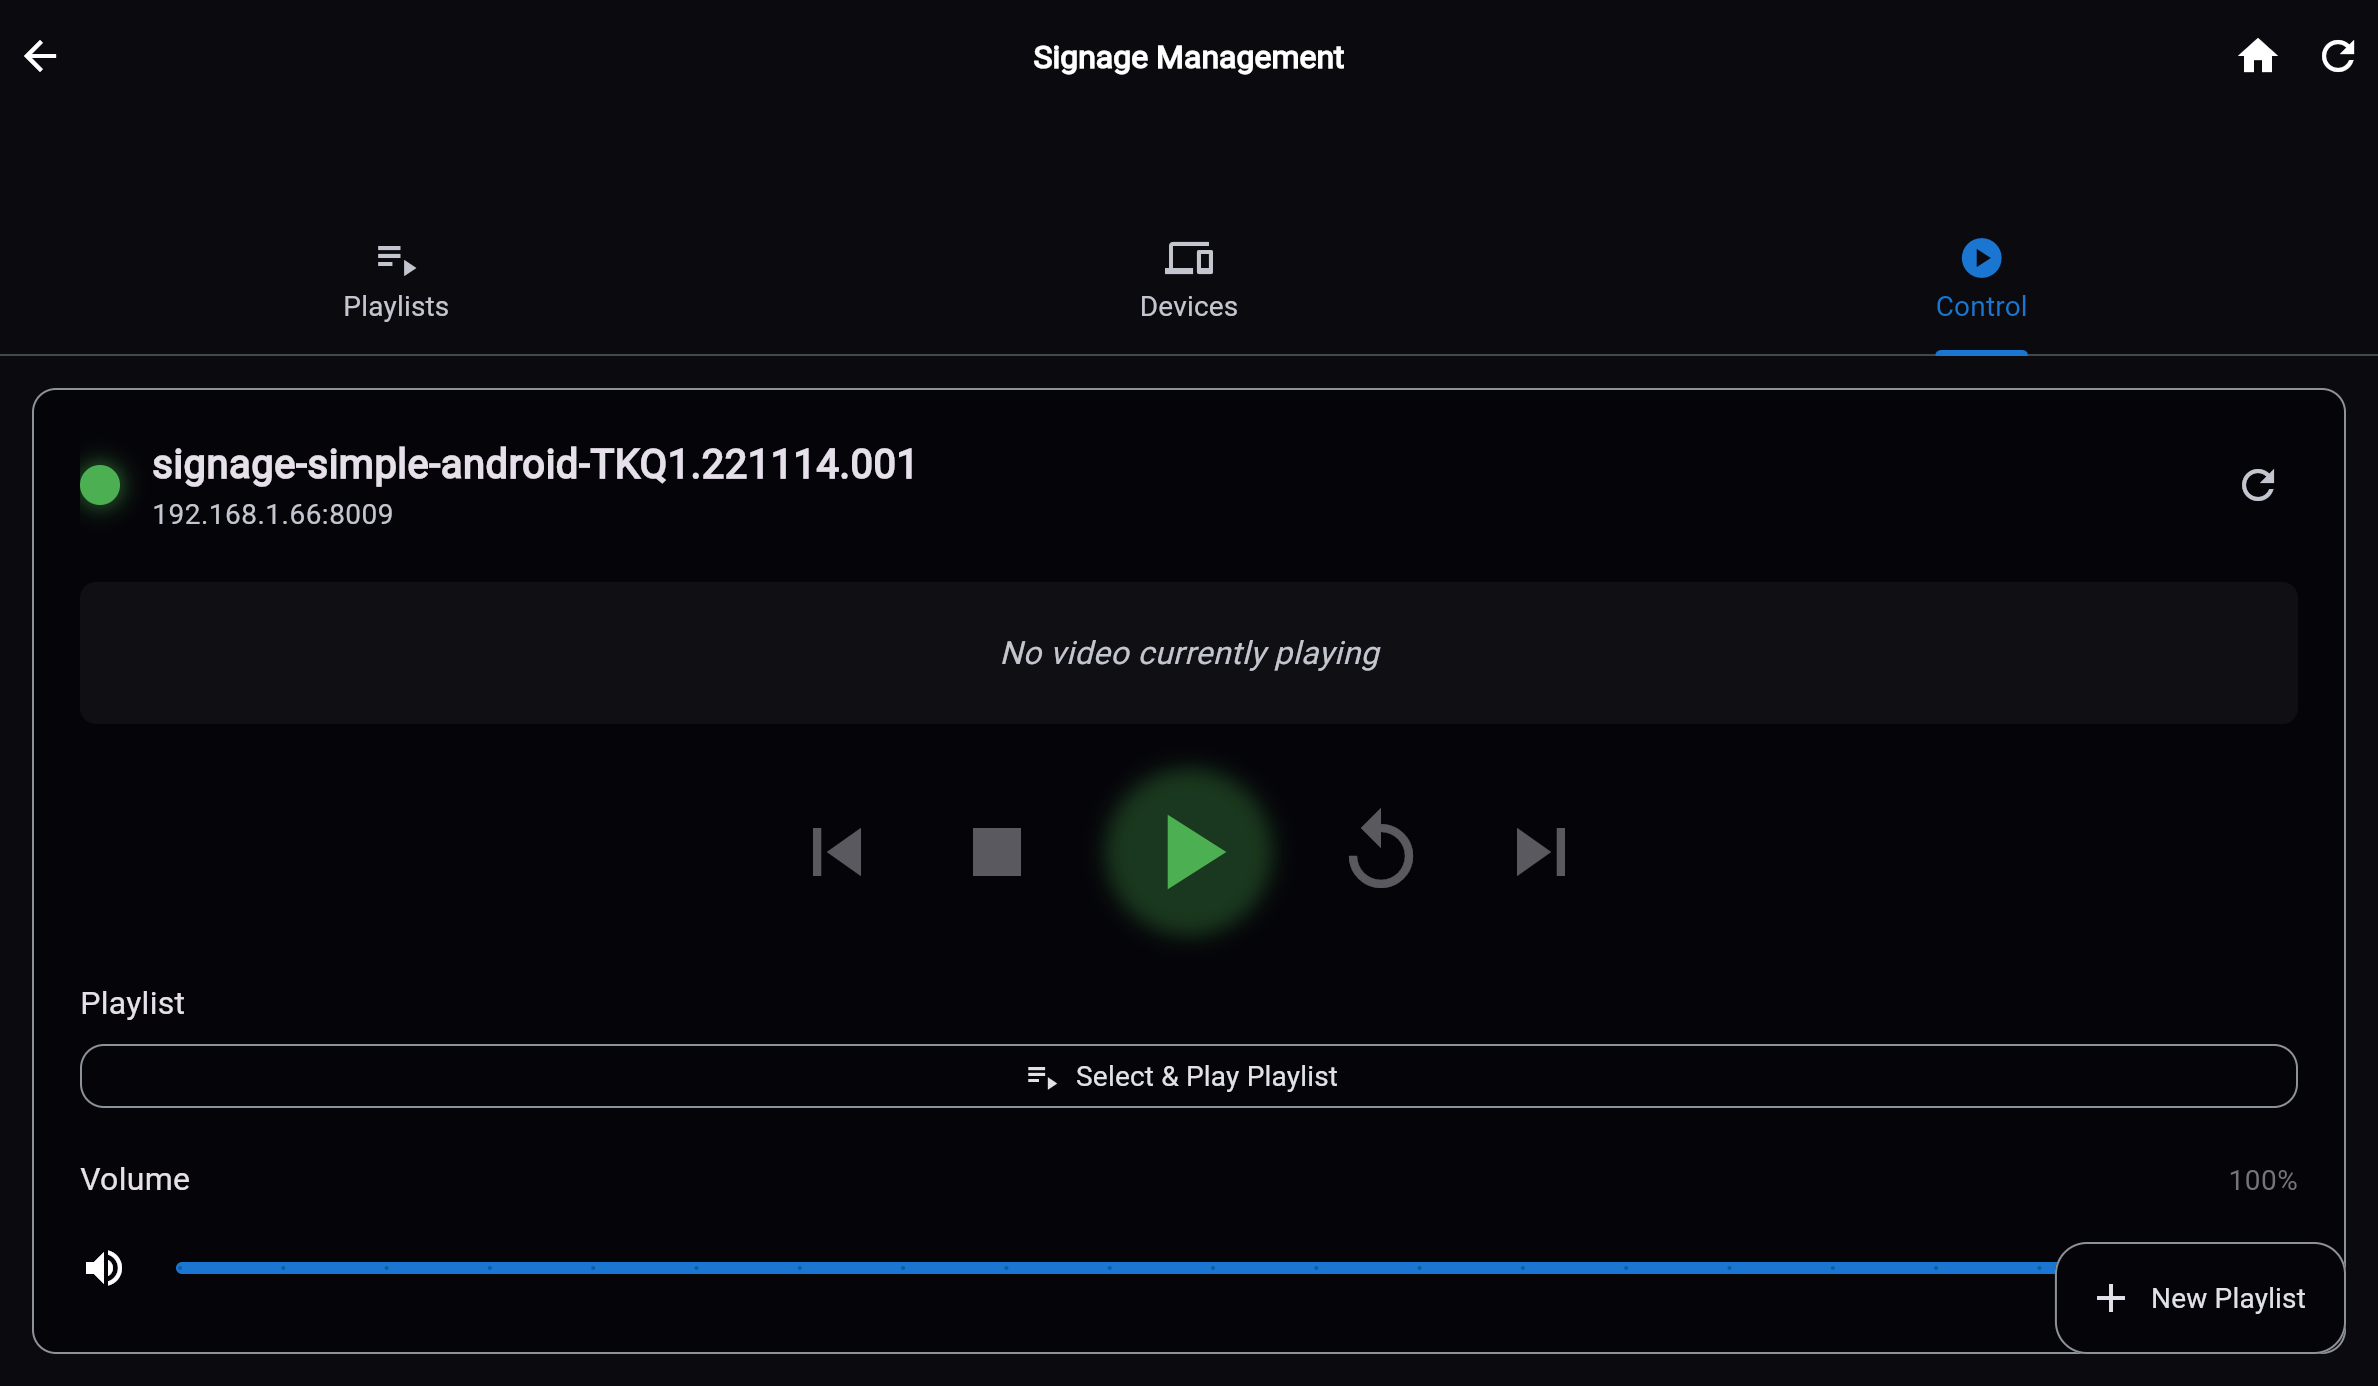
Task: Click the No video currently playing panel
Action: click(1188, 653)
